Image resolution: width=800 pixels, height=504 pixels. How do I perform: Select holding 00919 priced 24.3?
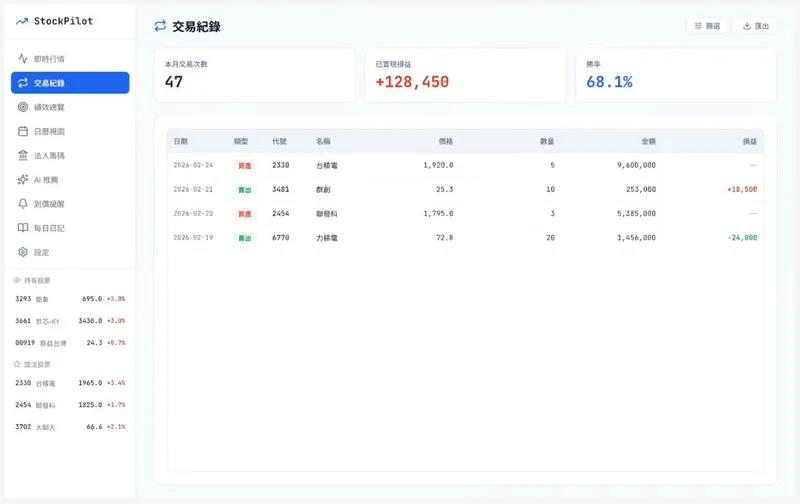(x=70, y=343)
